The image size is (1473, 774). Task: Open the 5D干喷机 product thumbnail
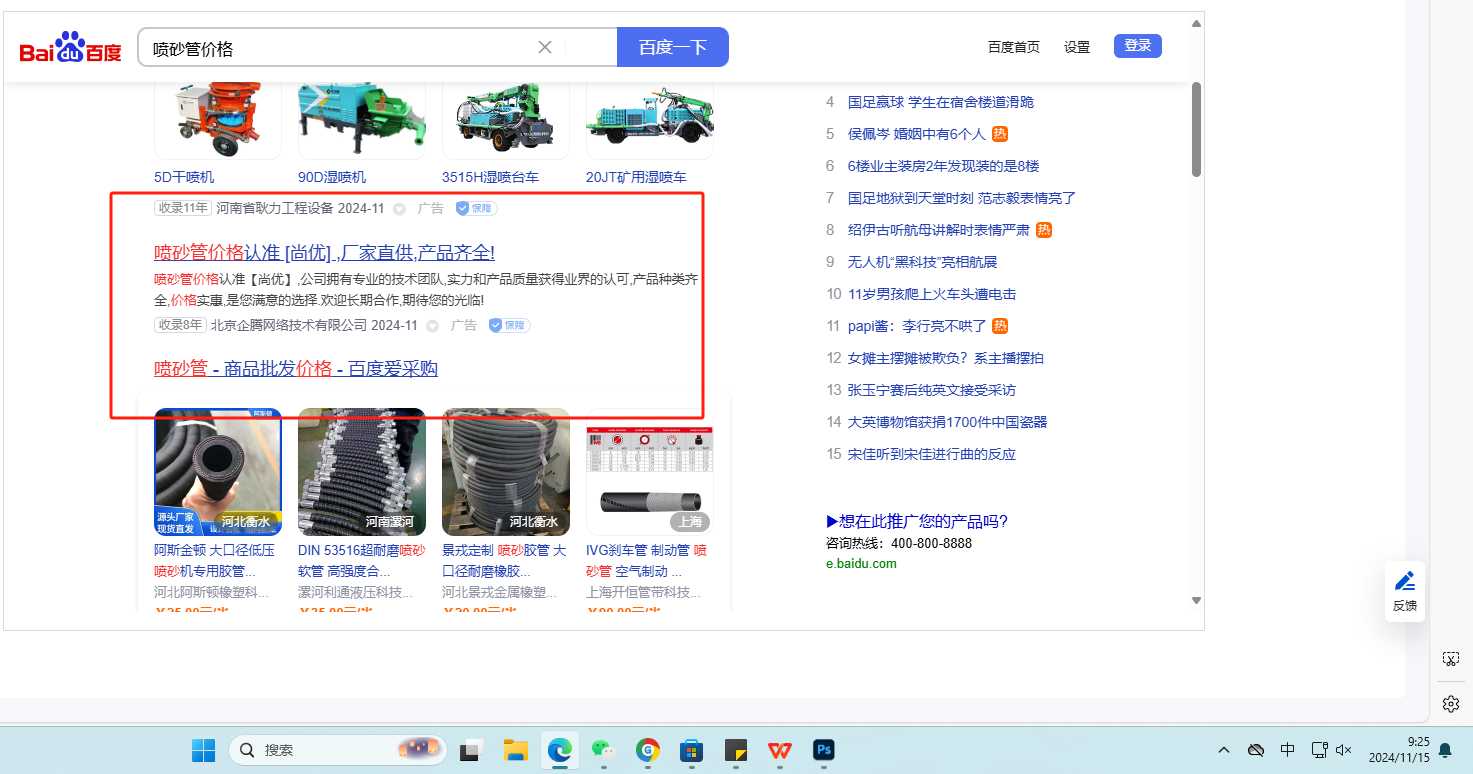(218, 119)
